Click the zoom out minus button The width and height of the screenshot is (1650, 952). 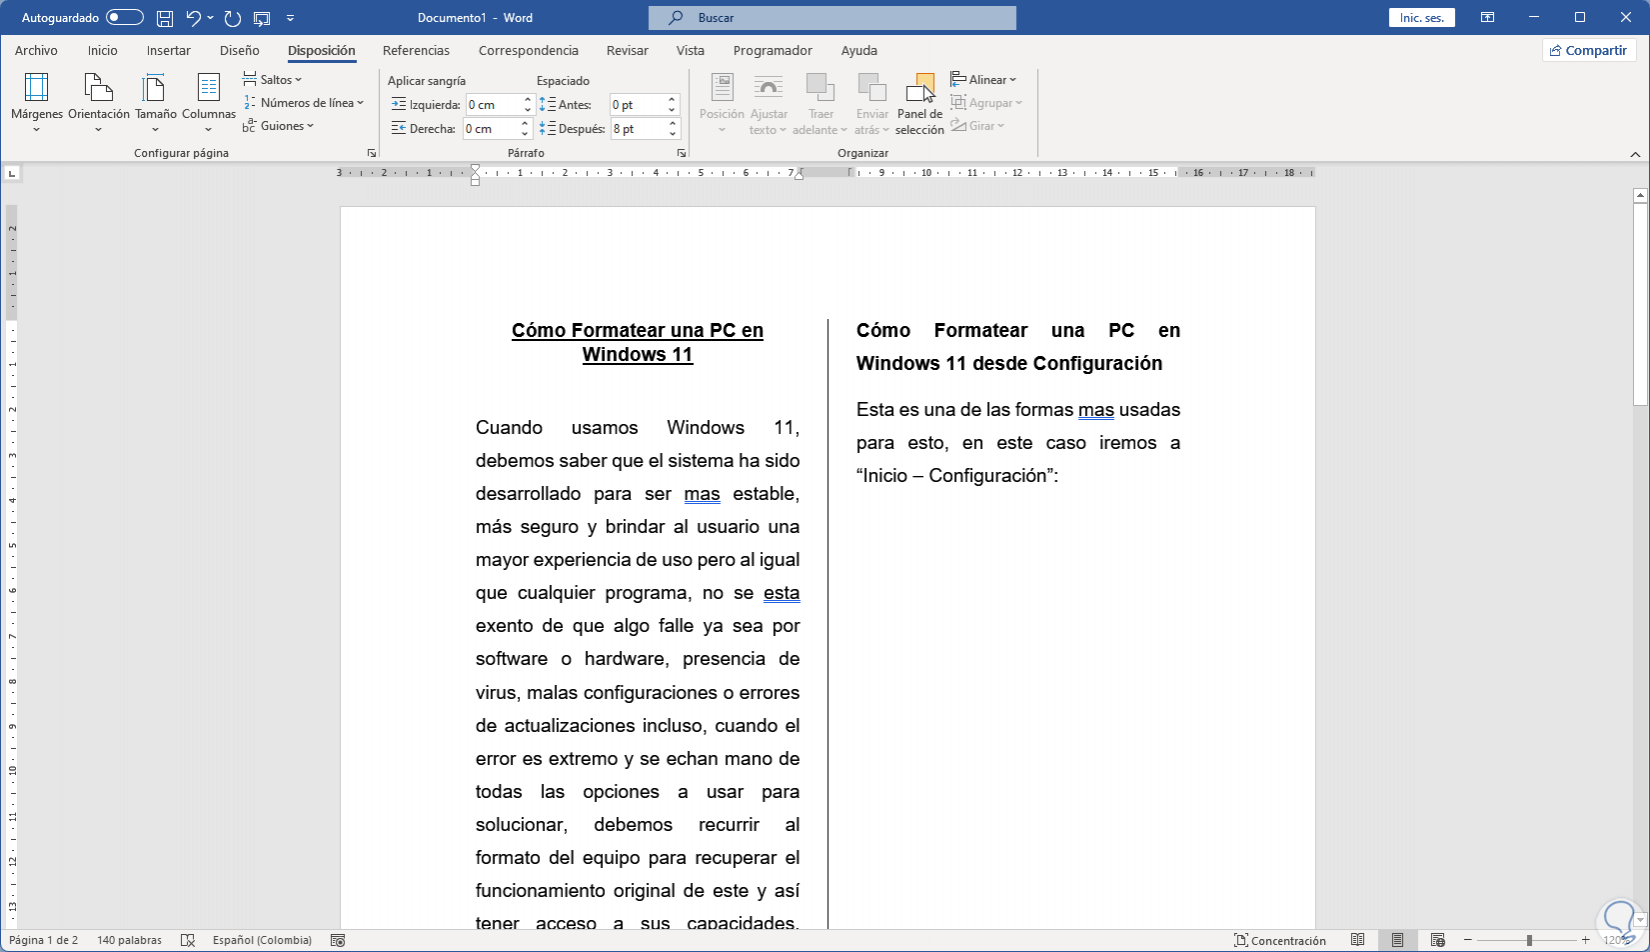coord(1468,940)
